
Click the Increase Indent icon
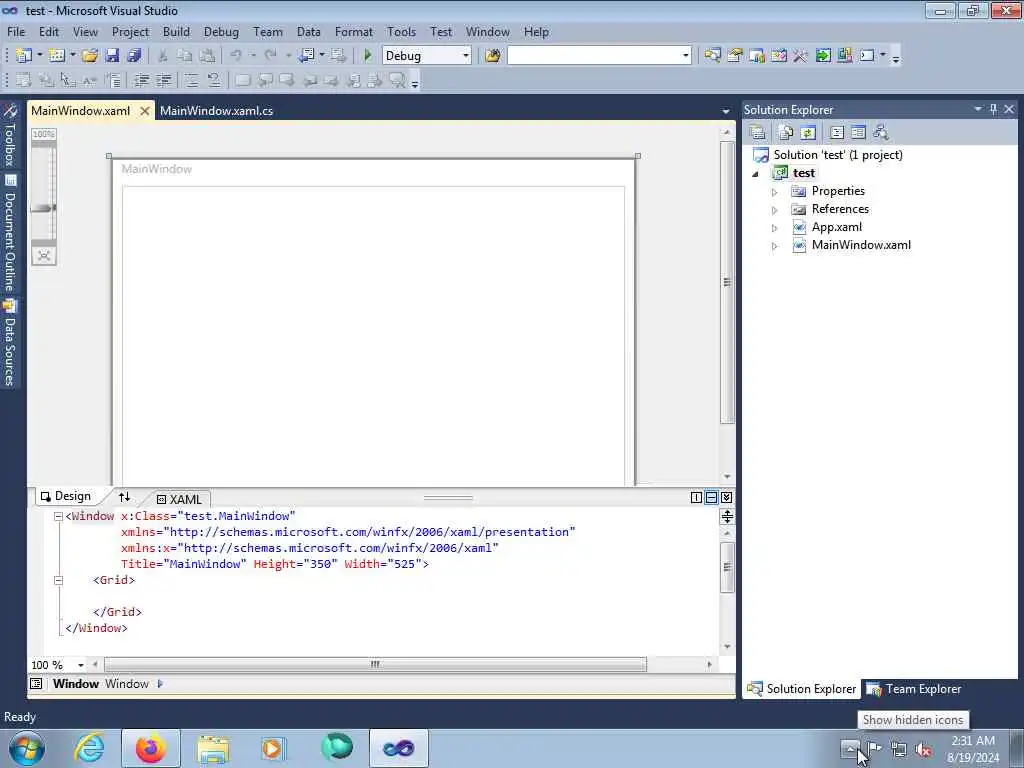pos(163,80)
